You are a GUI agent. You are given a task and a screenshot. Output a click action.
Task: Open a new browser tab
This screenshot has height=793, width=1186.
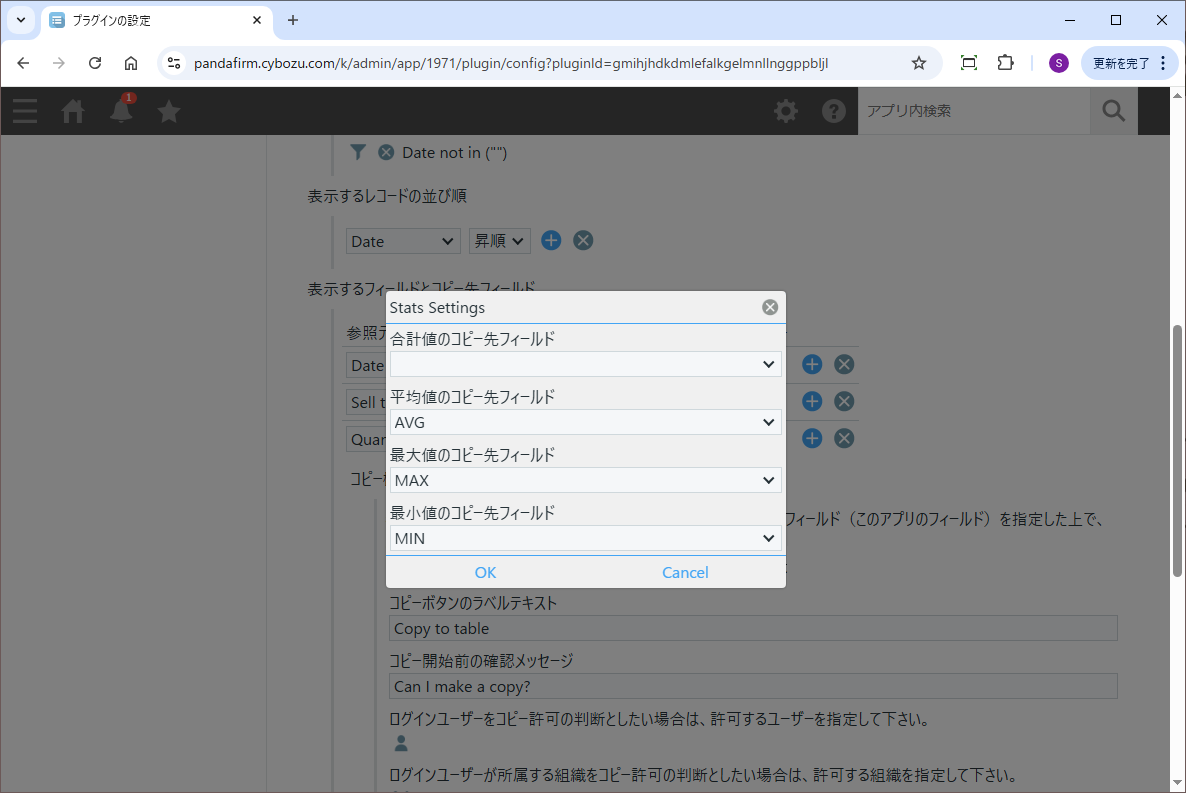pos(293,20)
